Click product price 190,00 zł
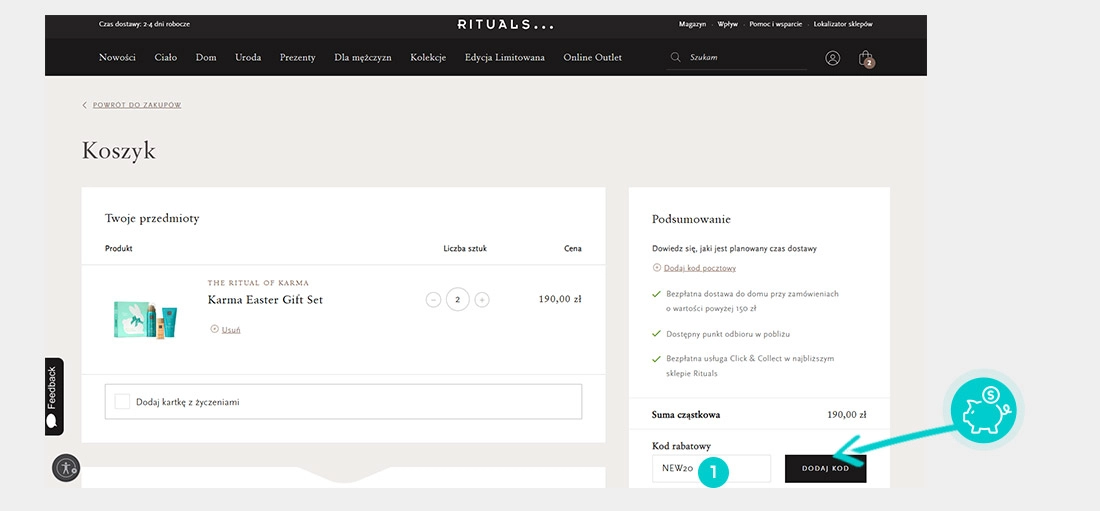Image resolution: width=1100 pixels, height=511 pixels. tap(560, 299)
